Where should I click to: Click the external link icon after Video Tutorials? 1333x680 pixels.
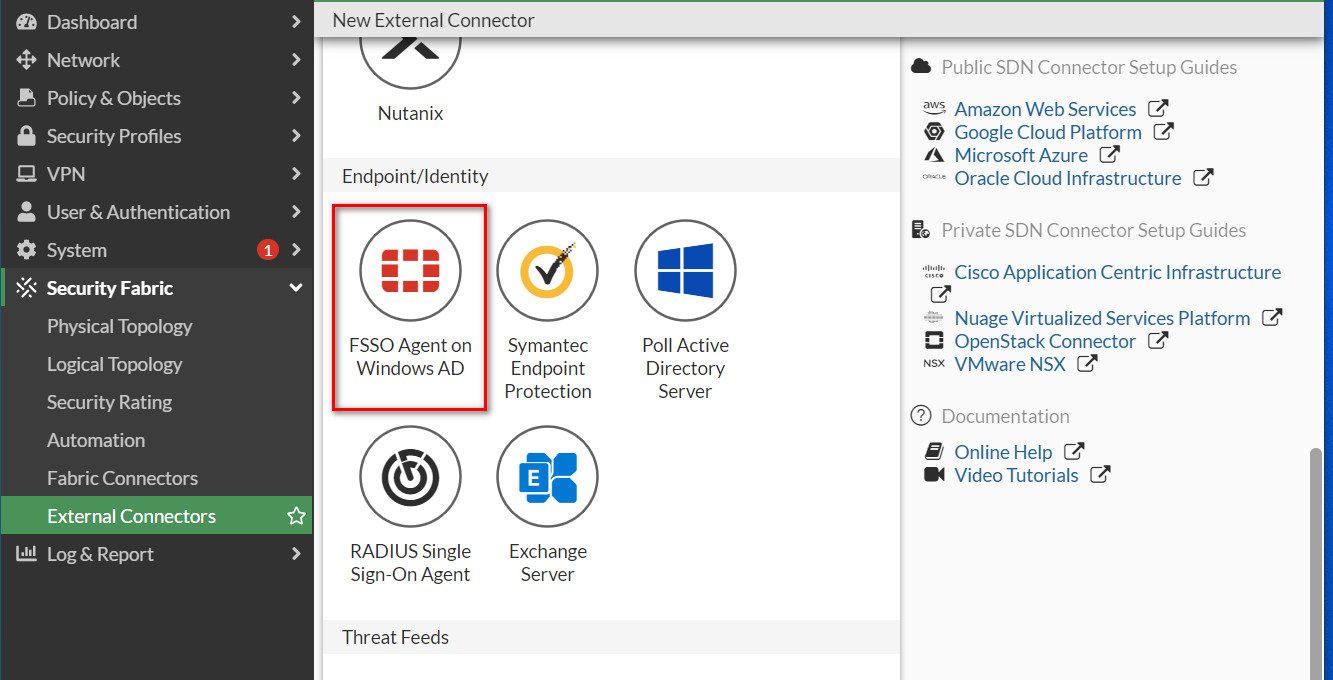pyautogui.click(x=1100, y=474)
